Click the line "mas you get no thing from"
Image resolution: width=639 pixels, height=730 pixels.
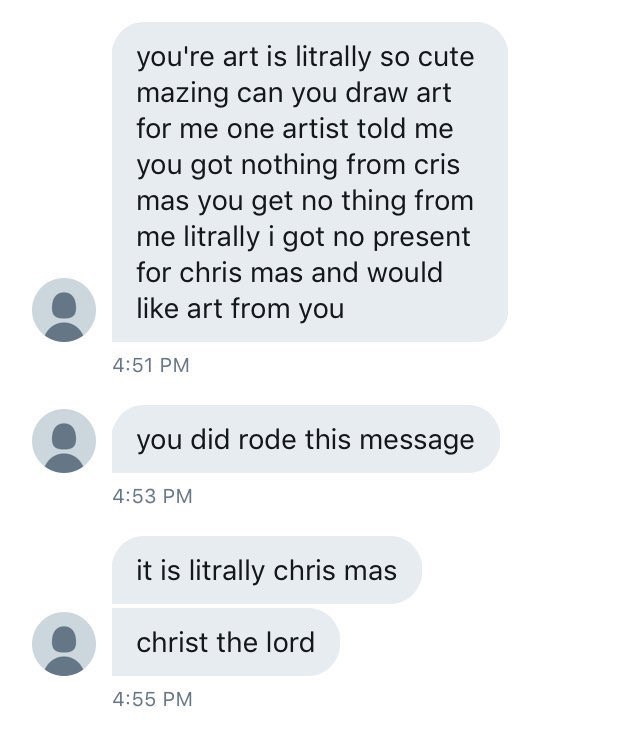pos(305,201)
